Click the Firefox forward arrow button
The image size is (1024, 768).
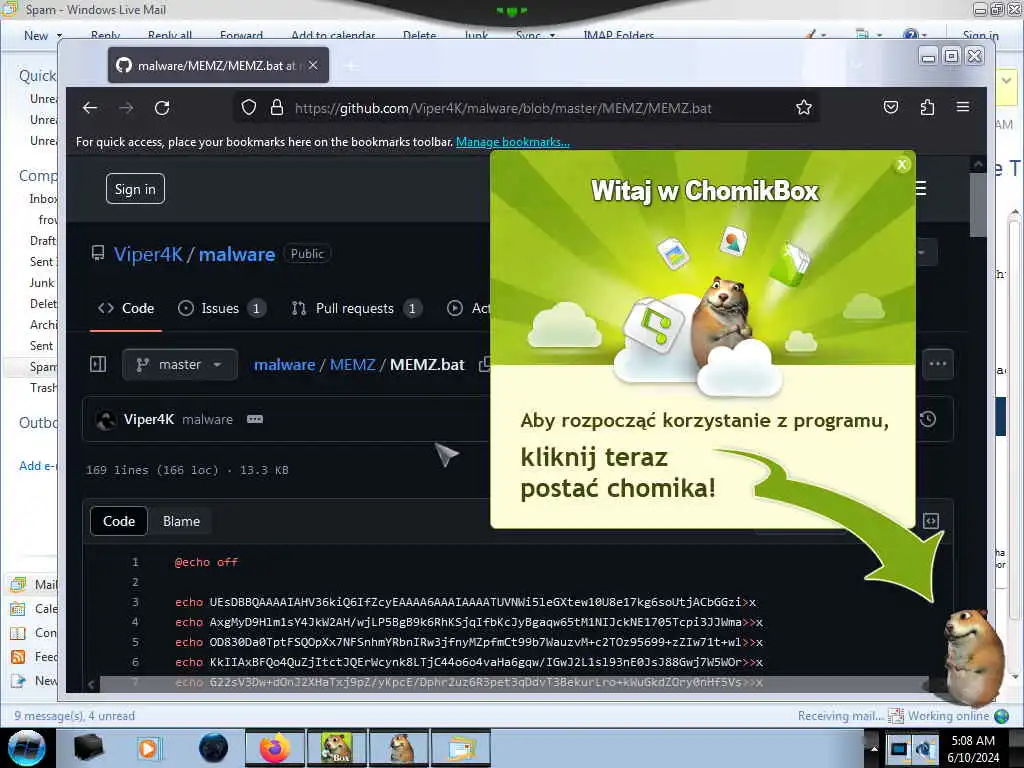(126, 108)
